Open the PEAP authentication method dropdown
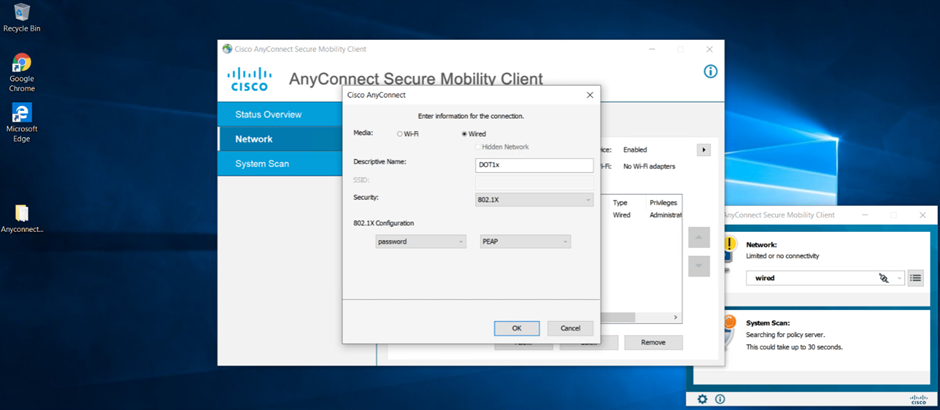This screenshot has height=410, width=940. [525, 242]
